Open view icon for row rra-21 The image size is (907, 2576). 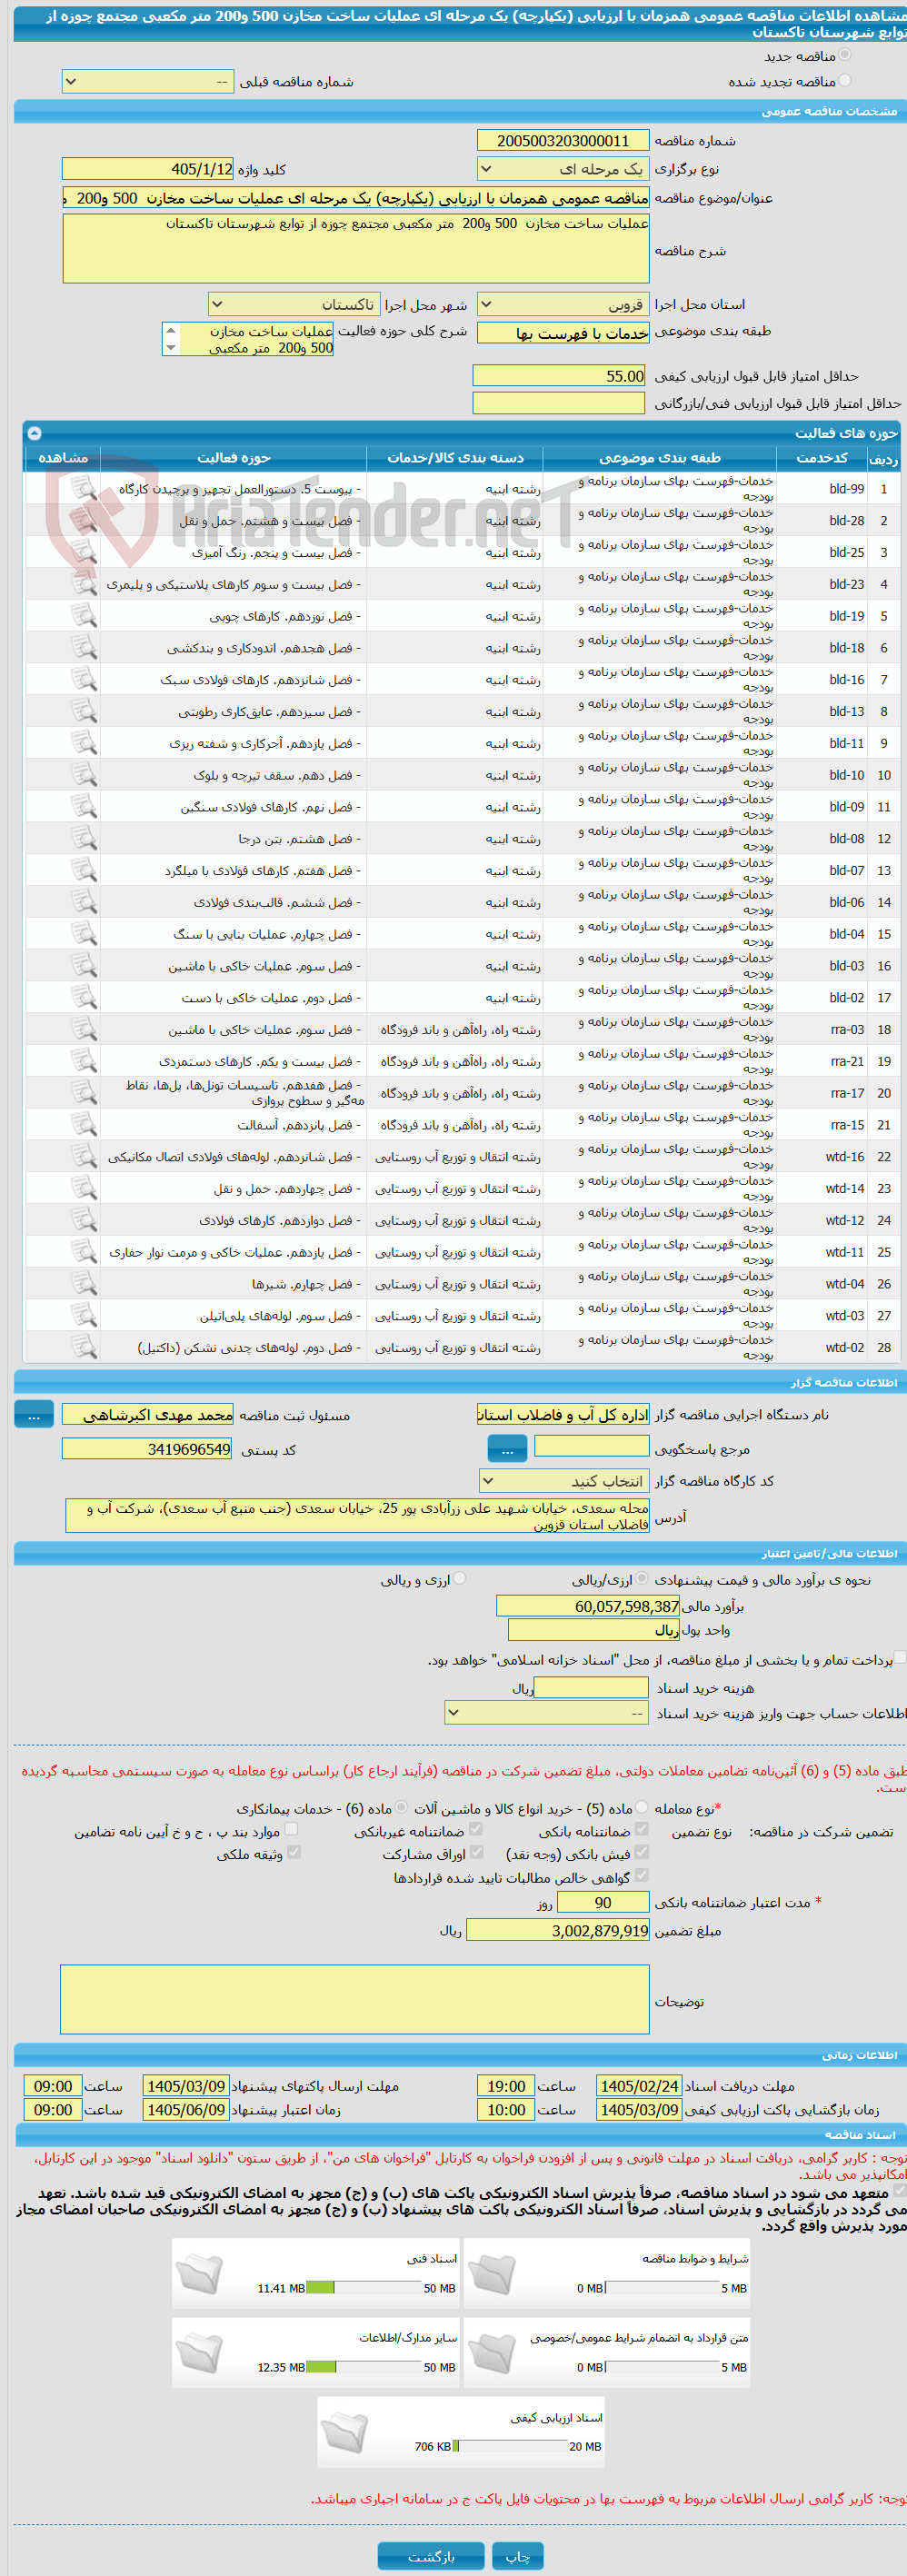click(x=84, y=1061)
